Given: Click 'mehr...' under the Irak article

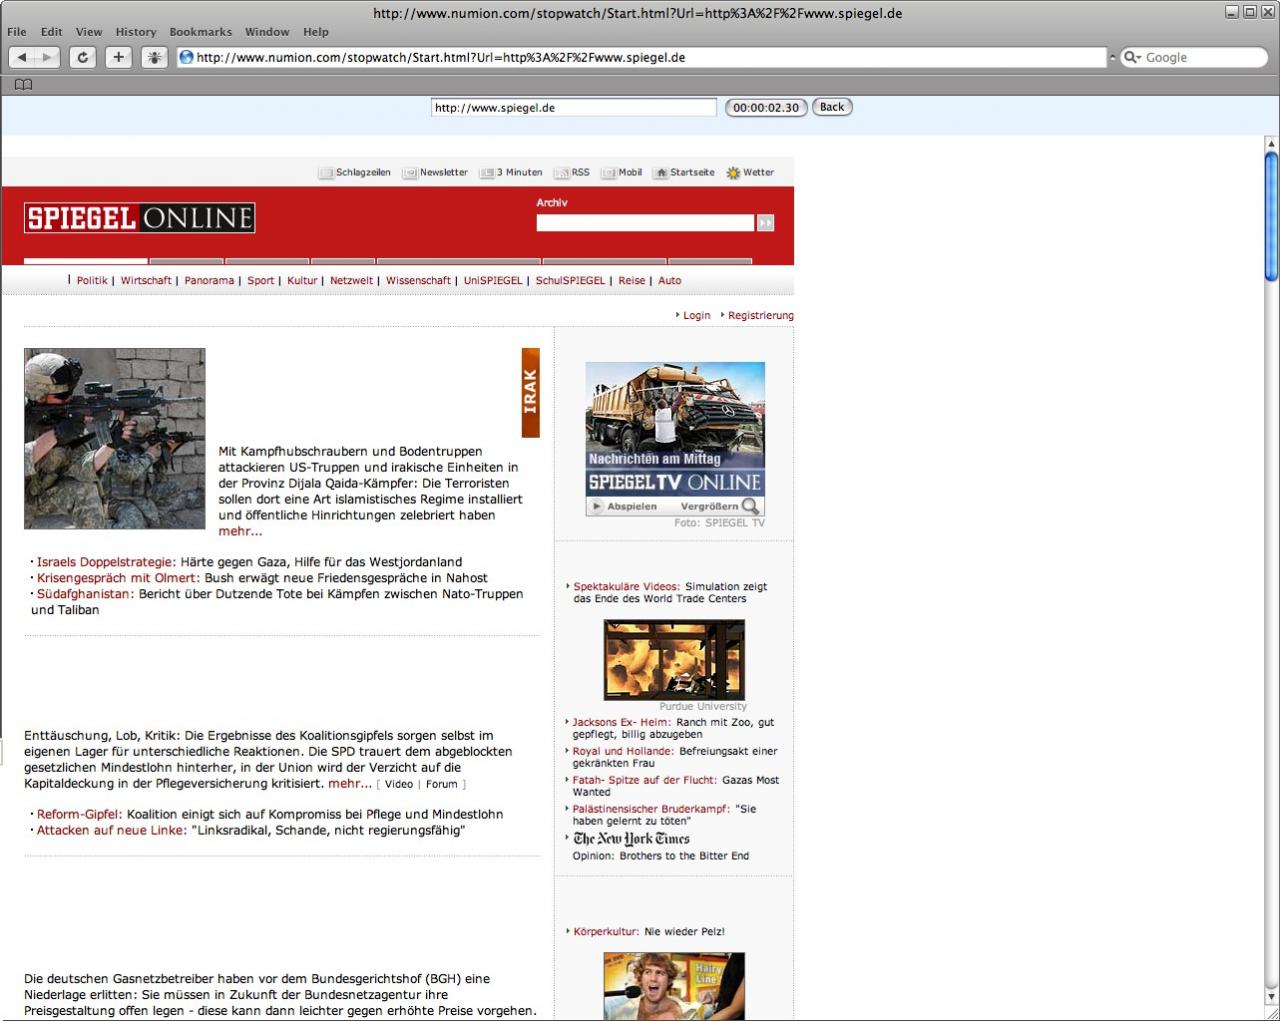Looking at the screenshot, I should coord(240,532).
